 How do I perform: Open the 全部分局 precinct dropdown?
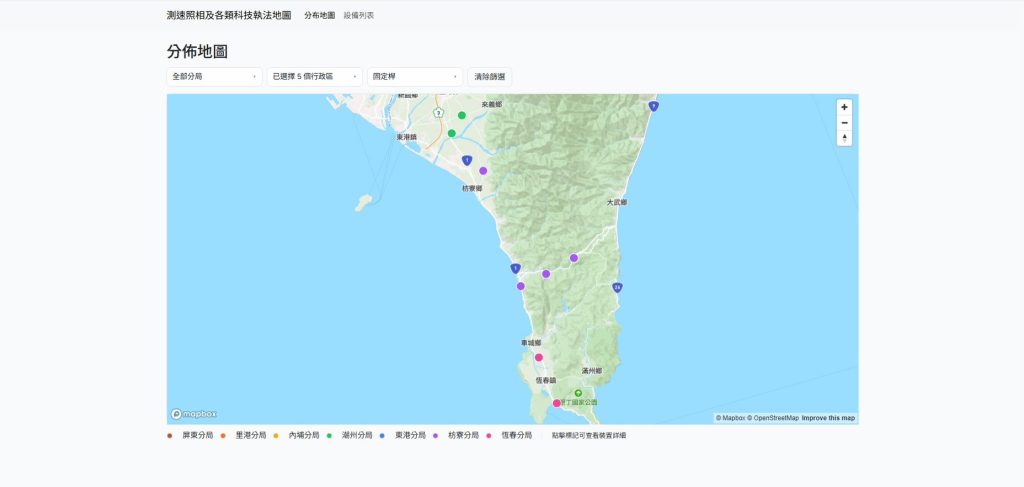214,76
